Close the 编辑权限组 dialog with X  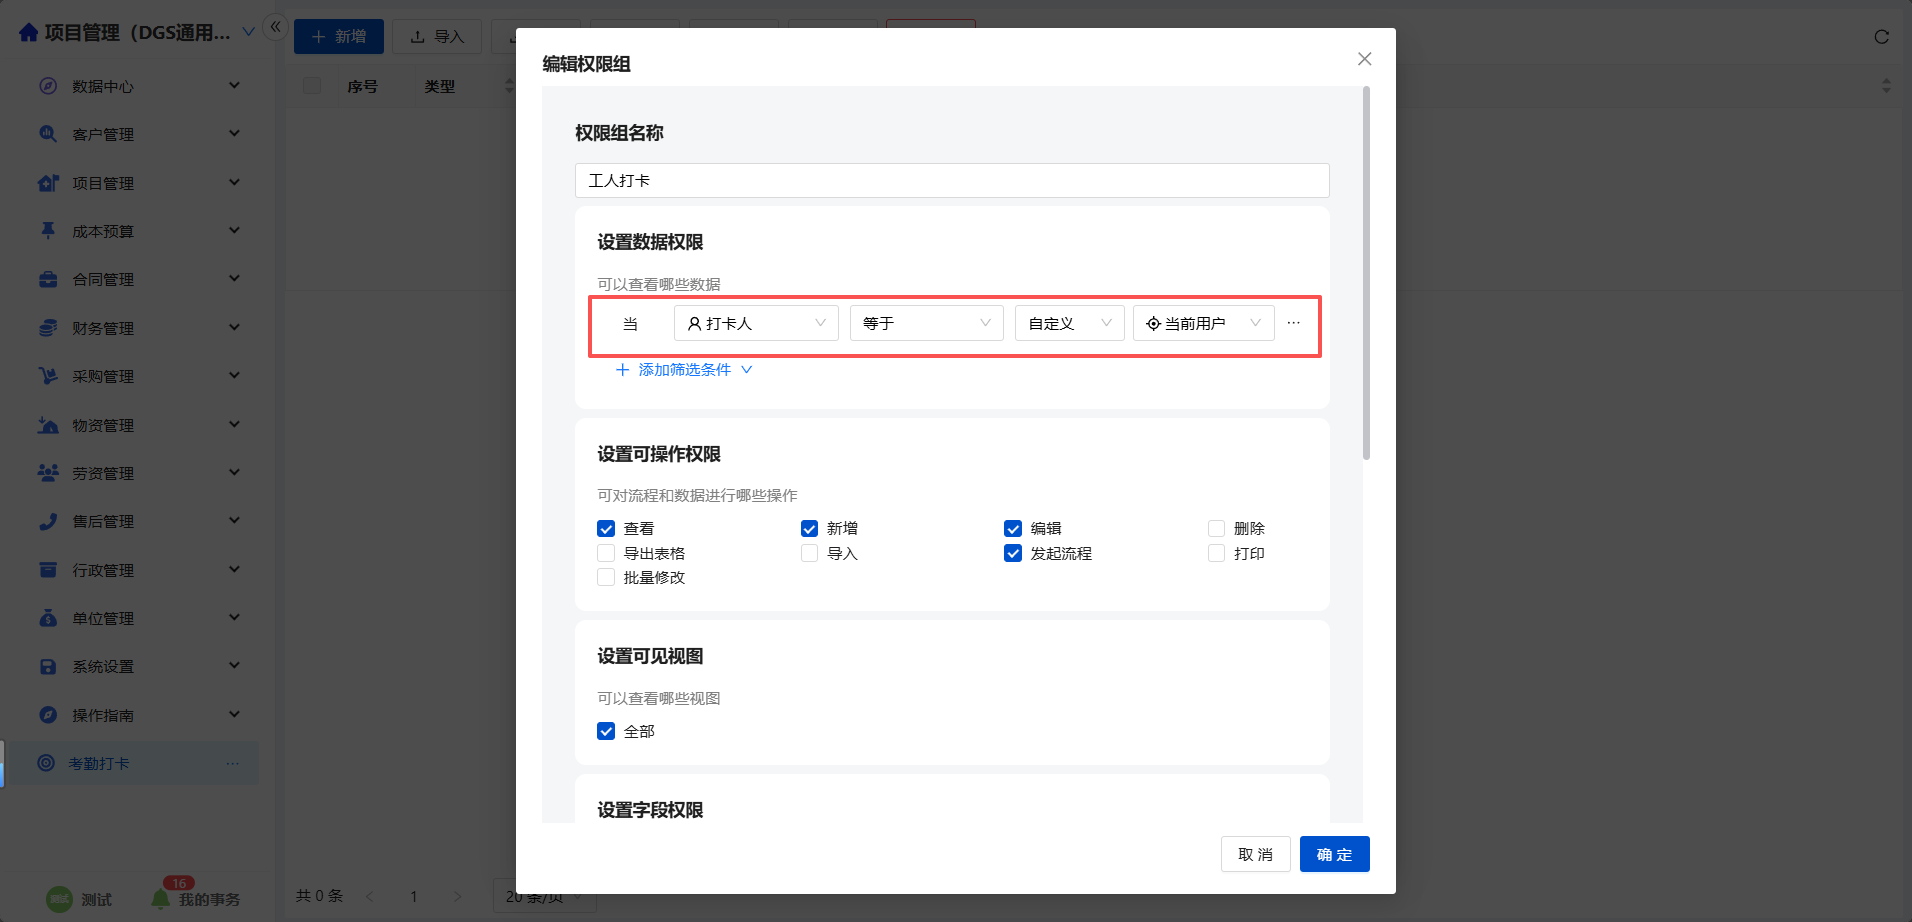coord(1364,59)
